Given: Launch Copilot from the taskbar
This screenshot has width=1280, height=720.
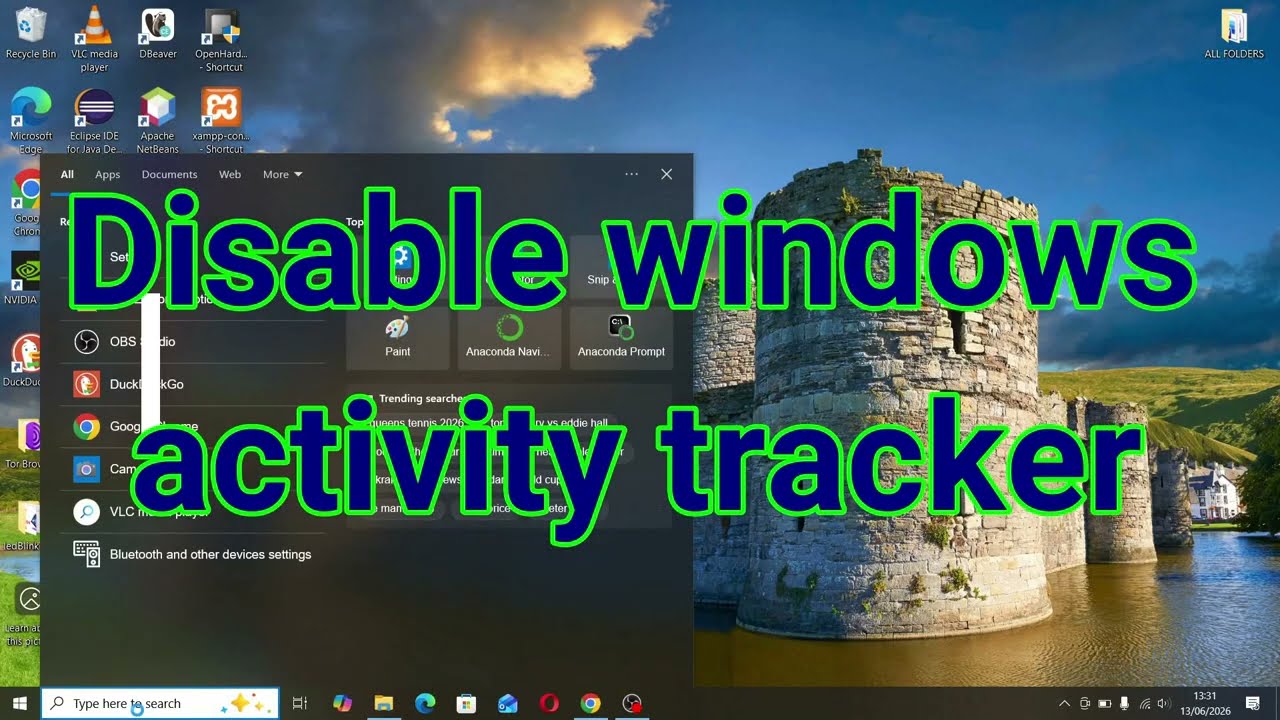Looking at the screenshot, I should coord(342,703).
